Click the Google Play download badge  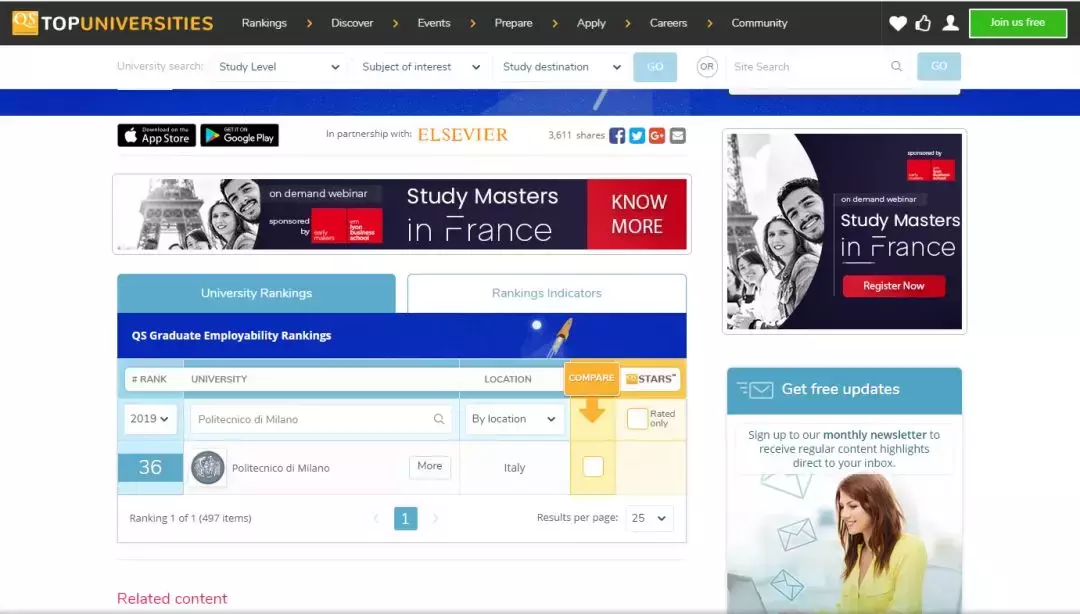pos(240,135)
